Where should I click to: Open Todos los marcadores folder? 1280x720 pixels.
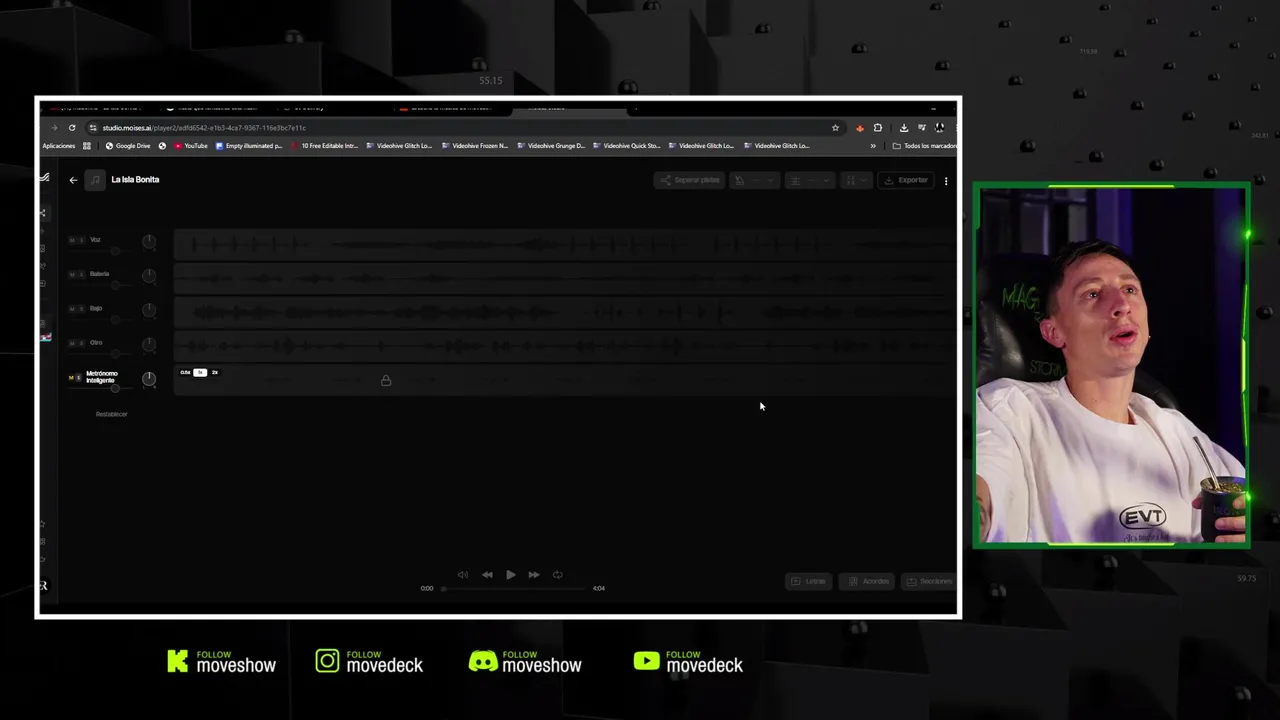click(924, 146)
